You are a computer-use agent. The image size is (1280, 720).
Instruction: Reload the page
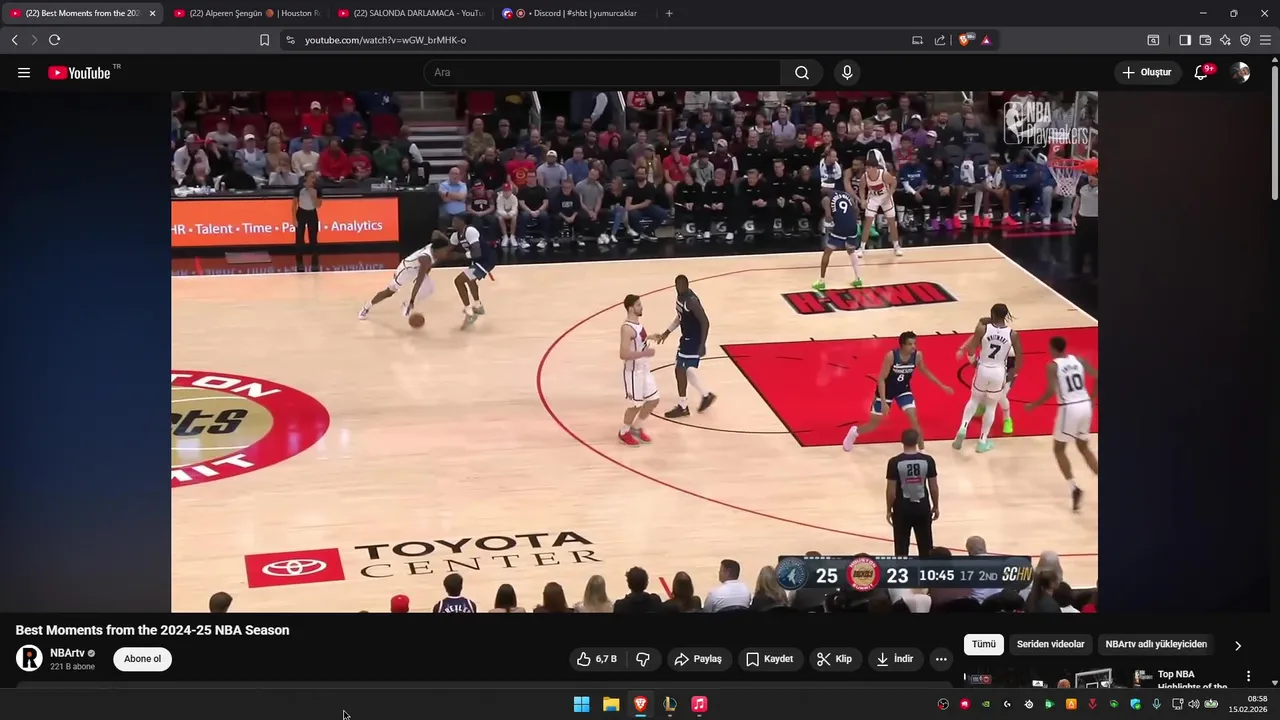coord(54,40)
